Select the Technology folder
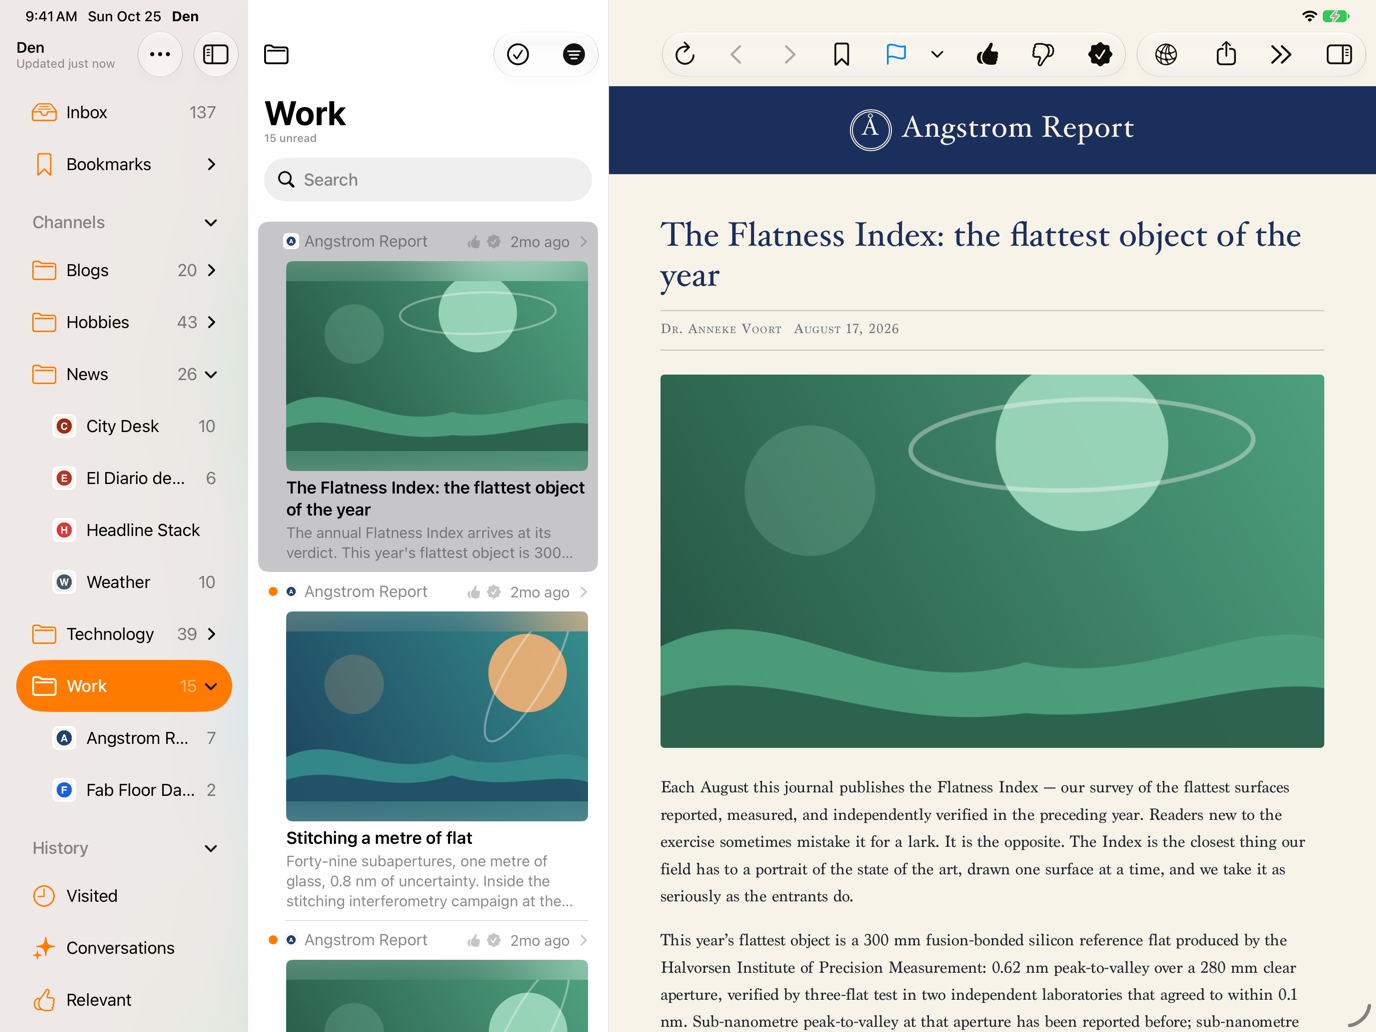The width and height of the screenshot is (1376, 1032). [x=124, y=634]
